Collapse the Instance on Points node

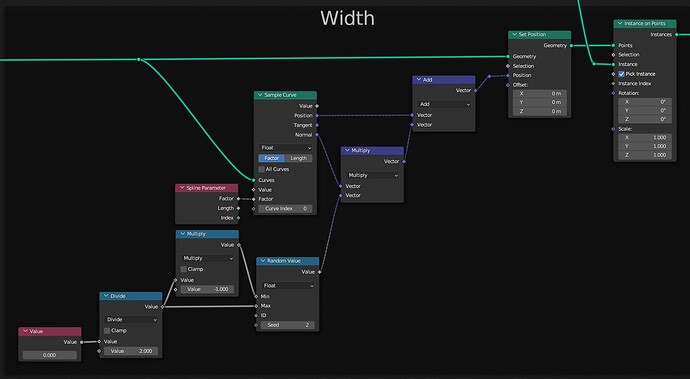click(620, 23)
